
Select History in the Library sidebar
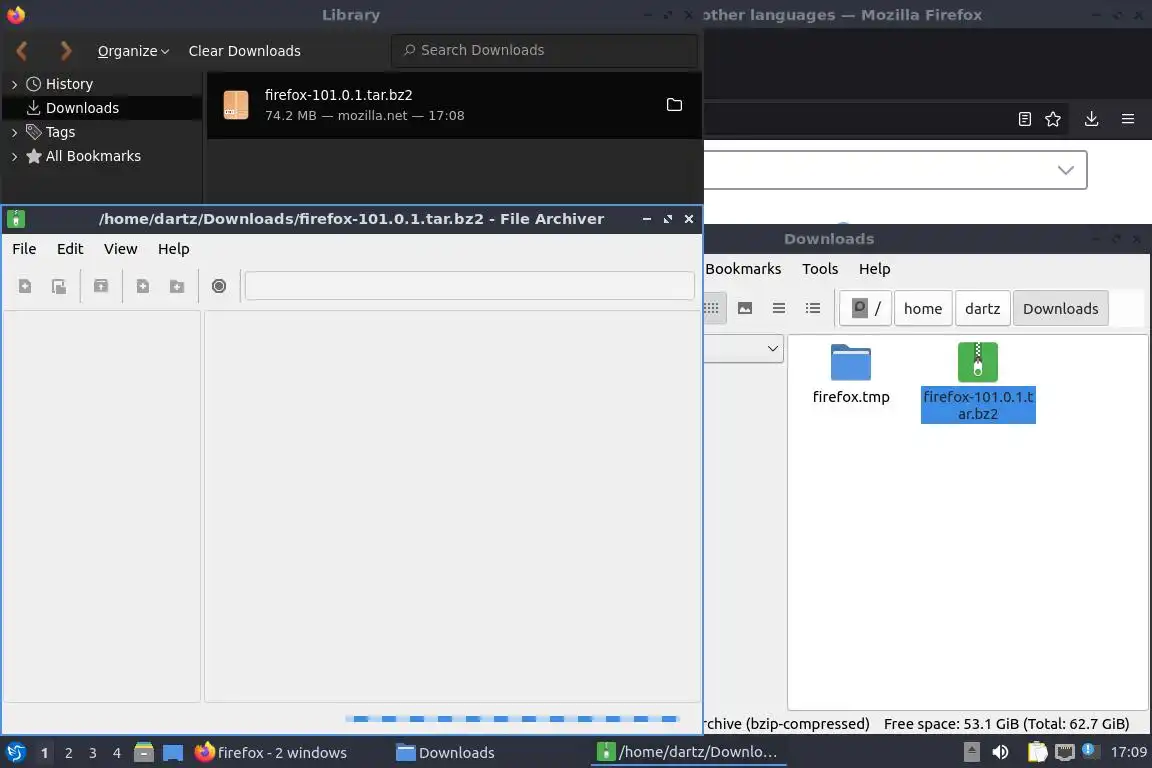coord(69,84)
